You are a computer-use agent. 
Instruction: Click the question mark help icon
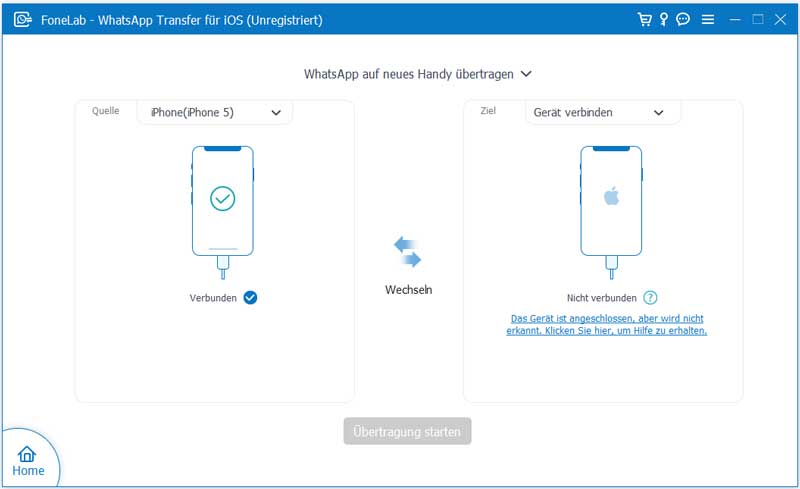(650, 297)
